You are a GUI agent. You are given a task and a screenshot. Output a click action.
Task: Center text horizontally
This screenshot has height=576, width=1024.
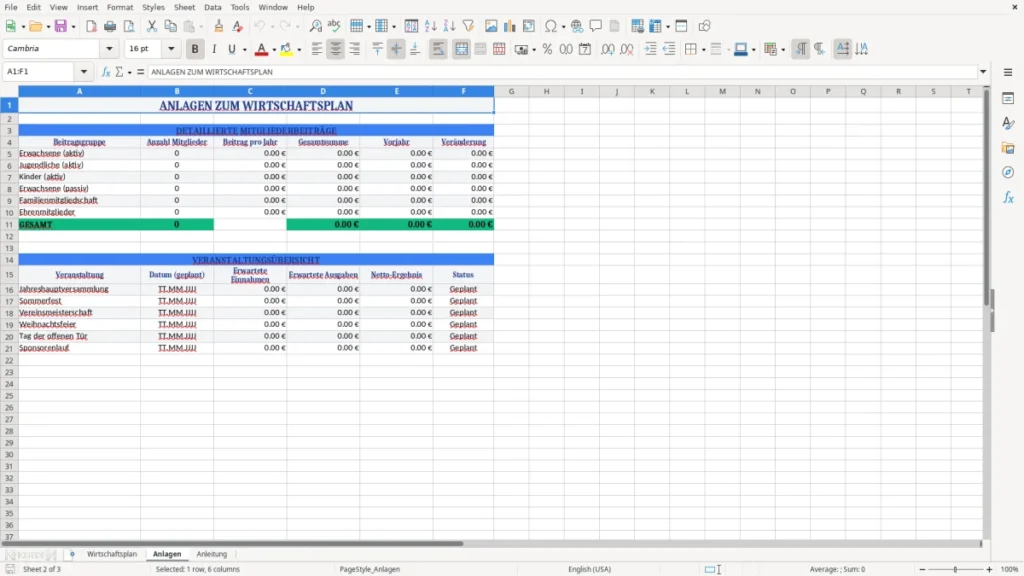[336, 49]
